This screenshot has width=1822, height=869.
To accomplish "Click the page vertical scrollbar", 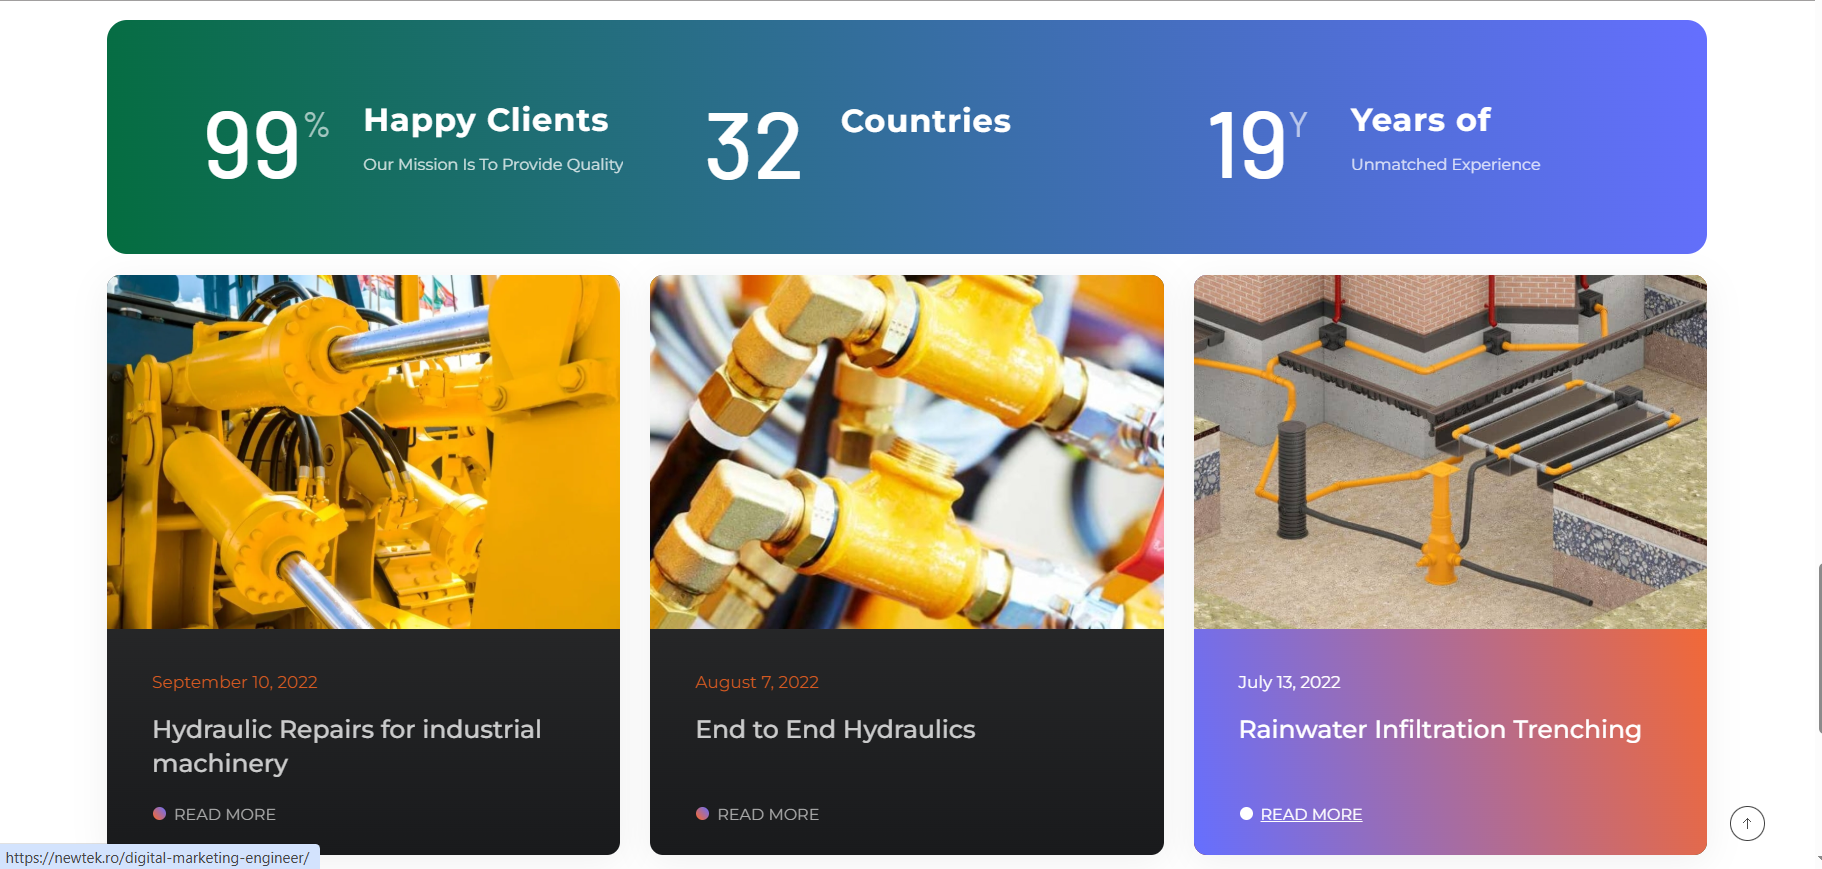I will coord(1818,648).
